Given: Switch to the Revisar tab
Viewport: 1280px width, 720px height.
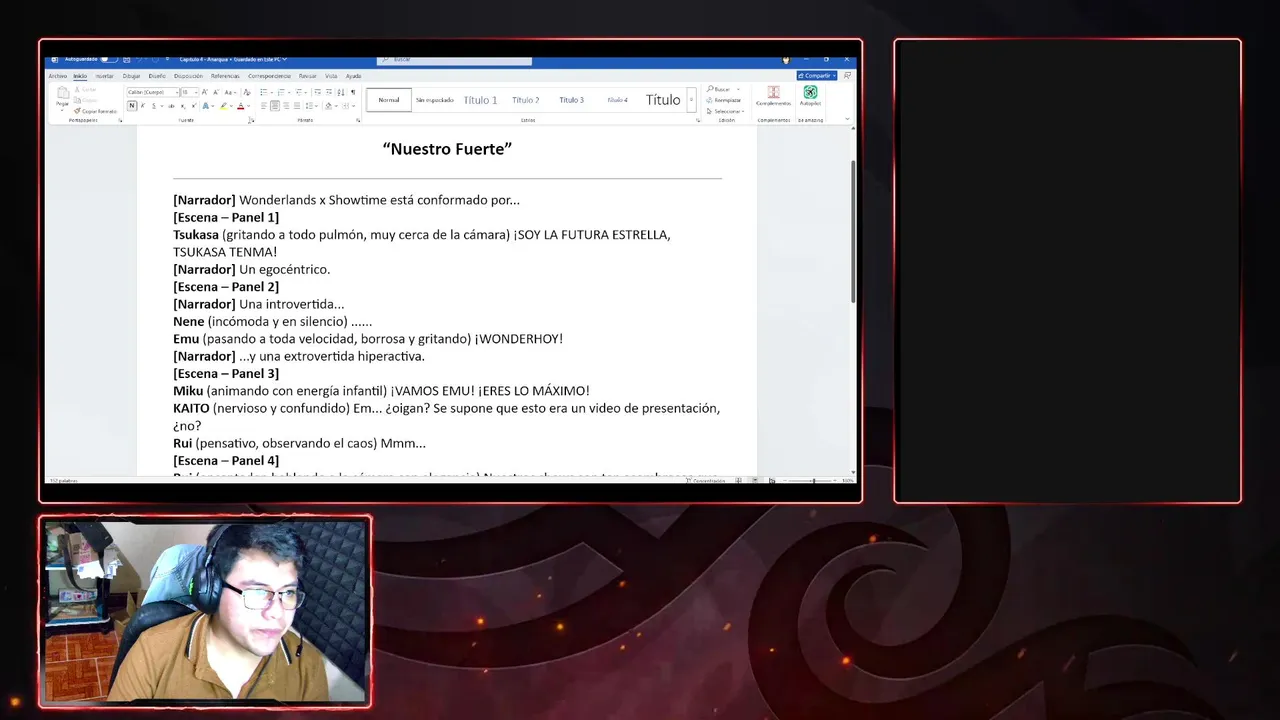Looking at the screenshot, I should click(307, 76).
